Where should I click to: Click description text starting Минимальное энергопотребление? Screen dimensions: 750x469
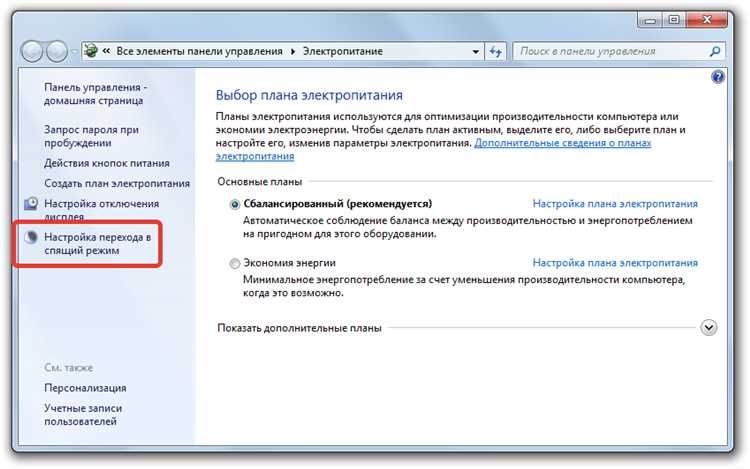coord(464,286)
